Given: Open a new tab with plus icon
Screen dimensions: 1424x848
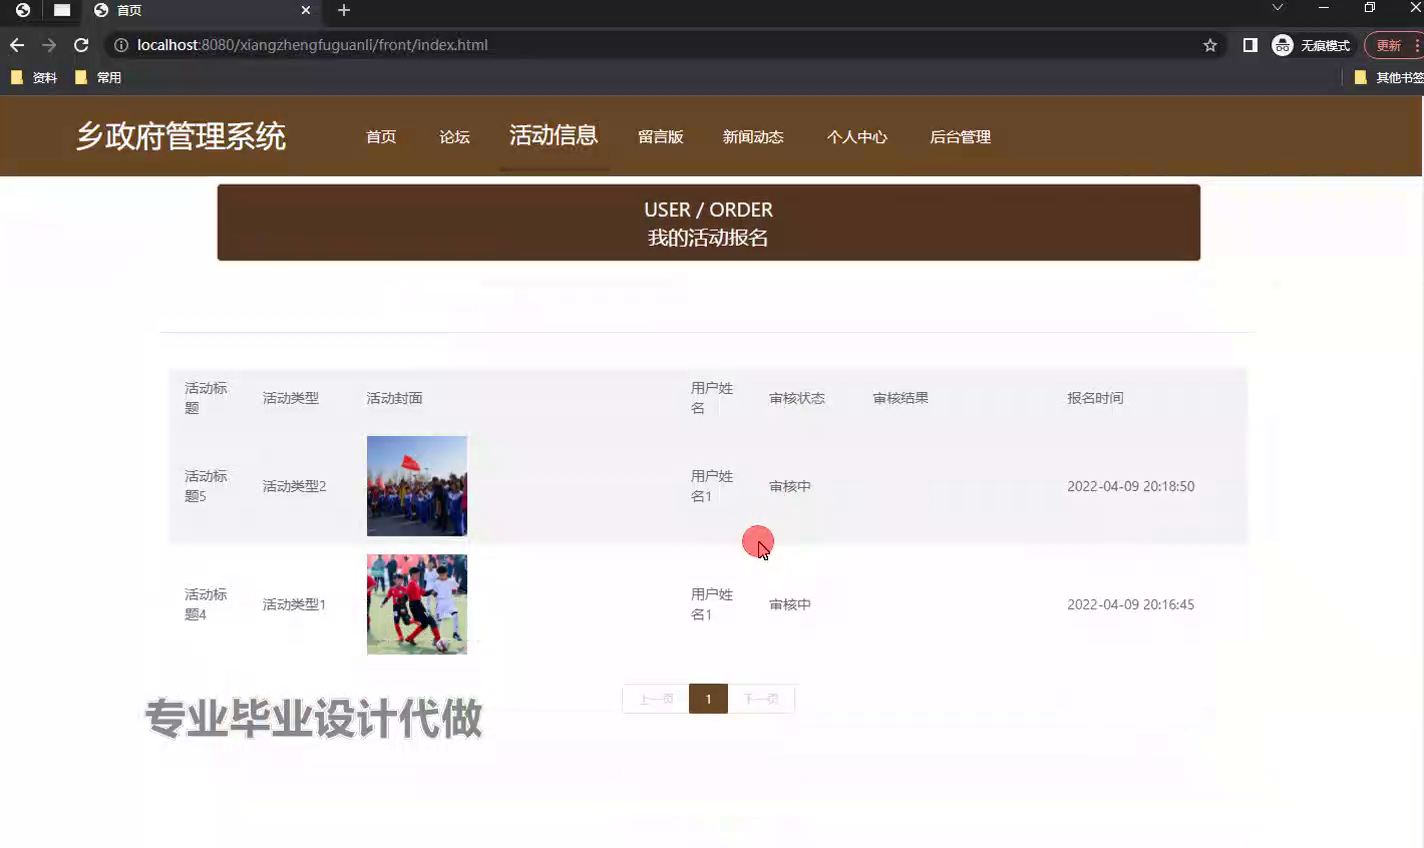Looking at the screenshot, I should click(344, 10).
